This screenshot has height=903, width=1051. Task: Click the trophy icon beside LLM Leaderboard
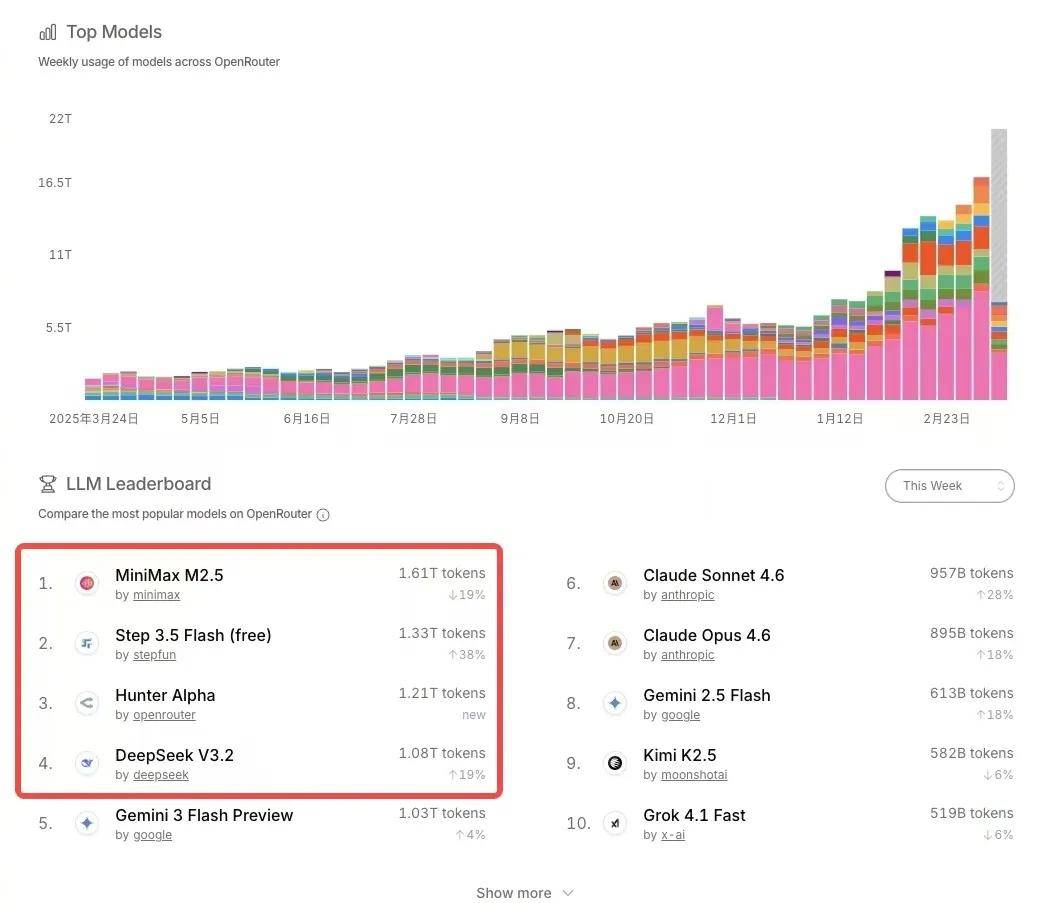click(48, 484)
